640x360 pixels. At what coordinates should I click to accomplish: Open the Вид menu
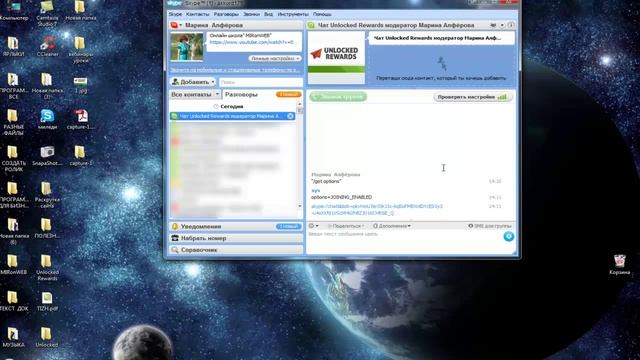click(x=268, y=14)
